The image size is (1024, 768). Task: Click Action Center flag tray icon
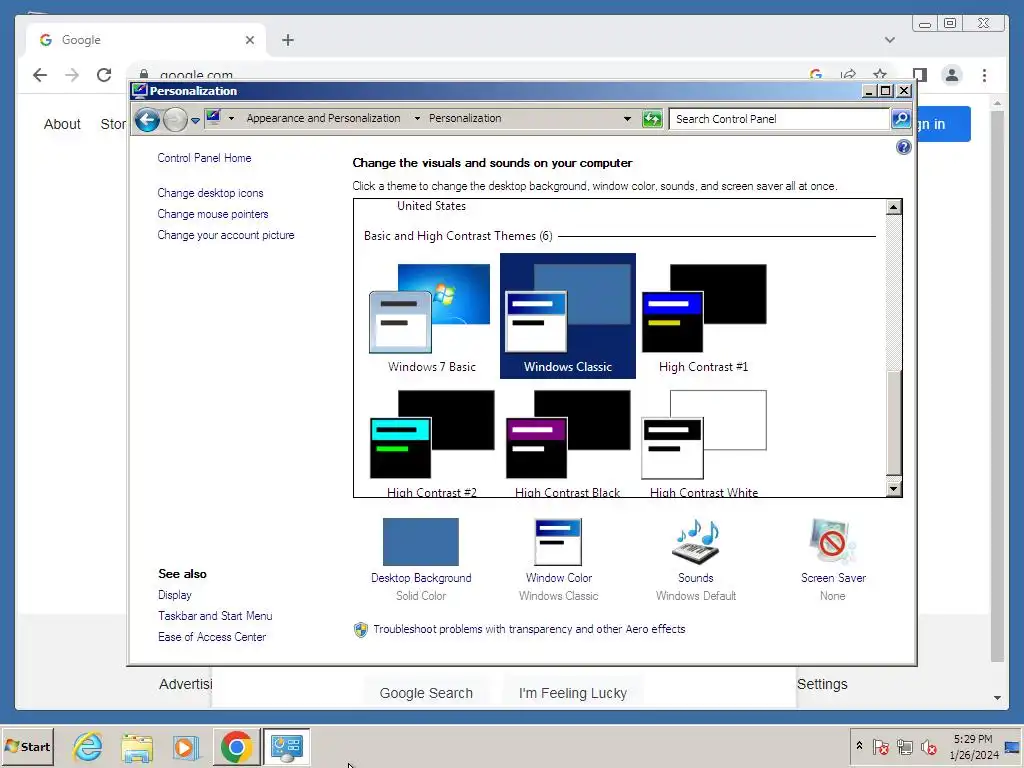pyautogui.click(x=880, y=746)
